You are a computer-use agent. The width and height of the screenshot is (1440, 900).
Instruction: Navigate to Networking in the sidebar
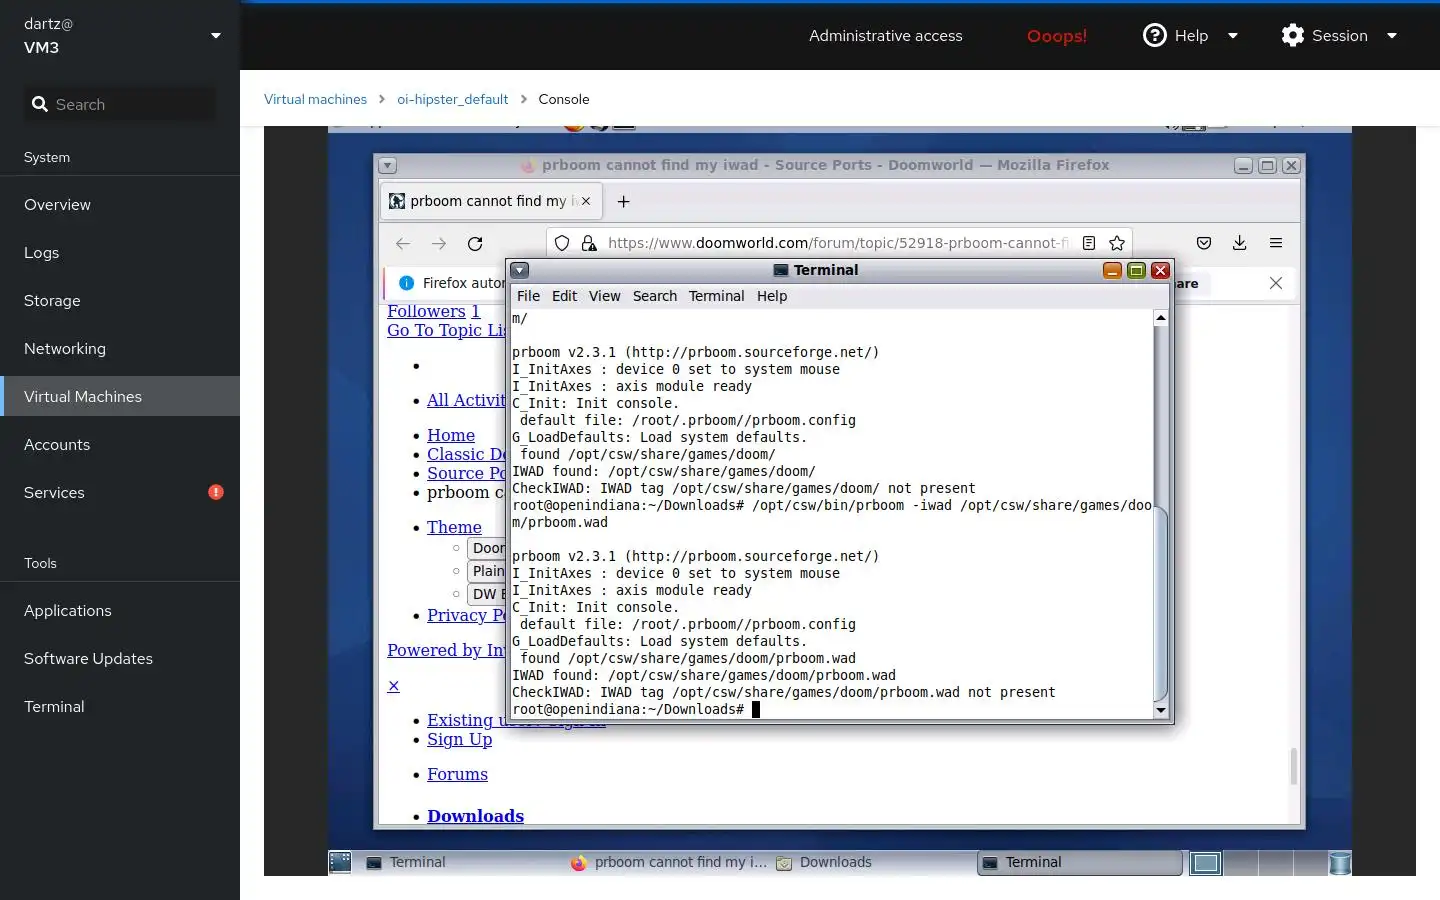[x=120, y=348]
